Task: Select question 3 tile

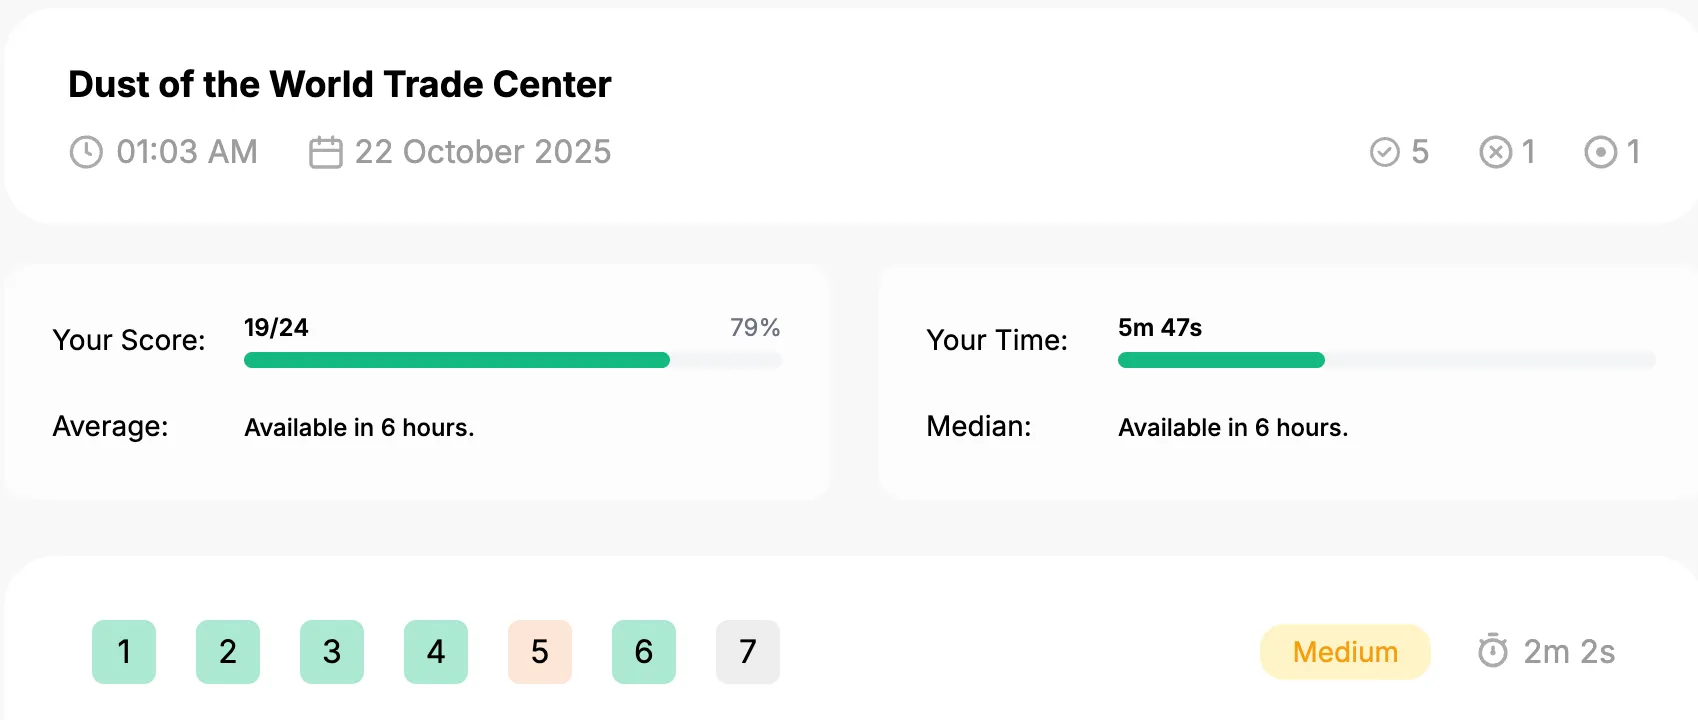Action: click(x=332, y=652)
